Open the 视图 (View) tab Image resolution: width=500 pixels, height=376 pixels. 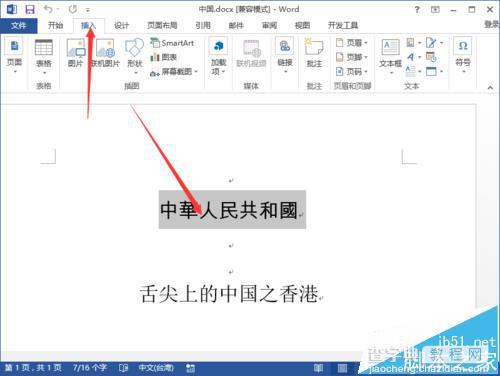point(302,25)
